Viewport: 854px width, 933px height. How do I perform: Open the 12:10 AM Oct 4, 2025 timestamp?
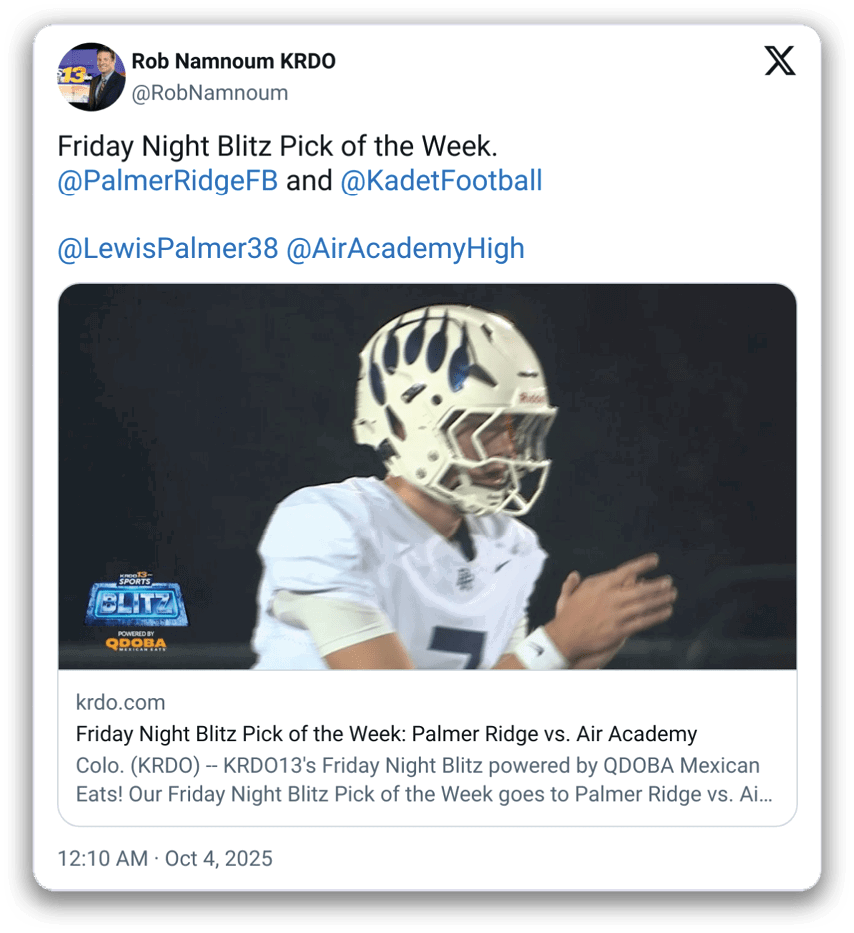[165, 859]
